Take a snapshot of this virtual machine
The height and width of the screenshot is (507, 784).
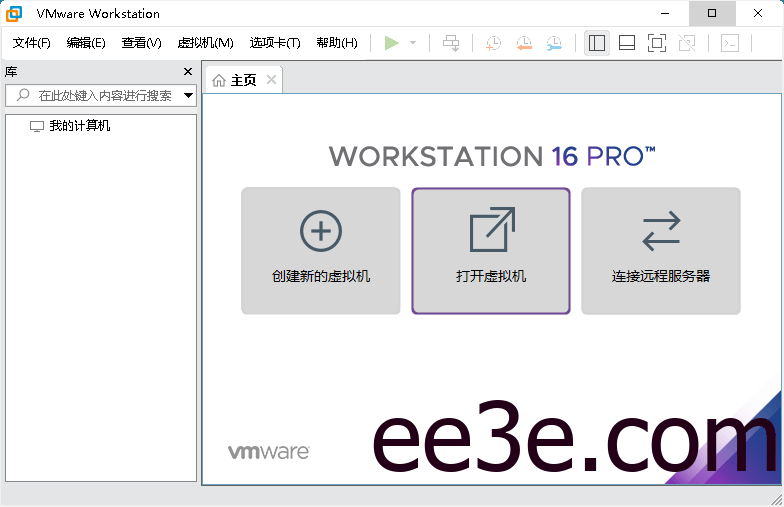pyautogui.click(x=493, y=43)
